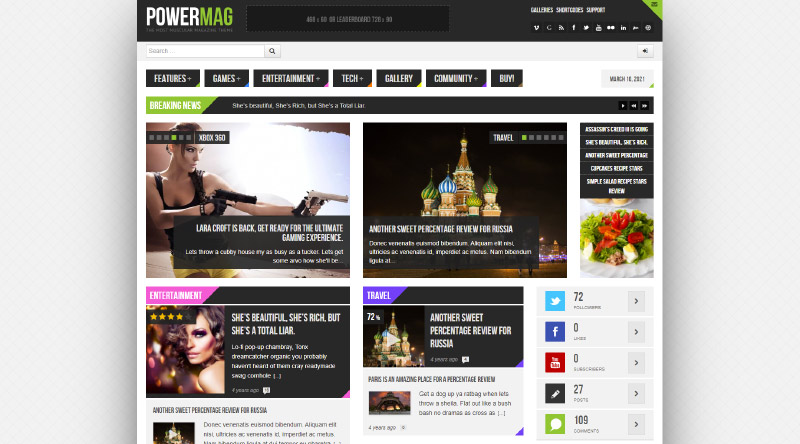
Task: Click the leaderboard ad banner placeholder
Action: point(348,19)
